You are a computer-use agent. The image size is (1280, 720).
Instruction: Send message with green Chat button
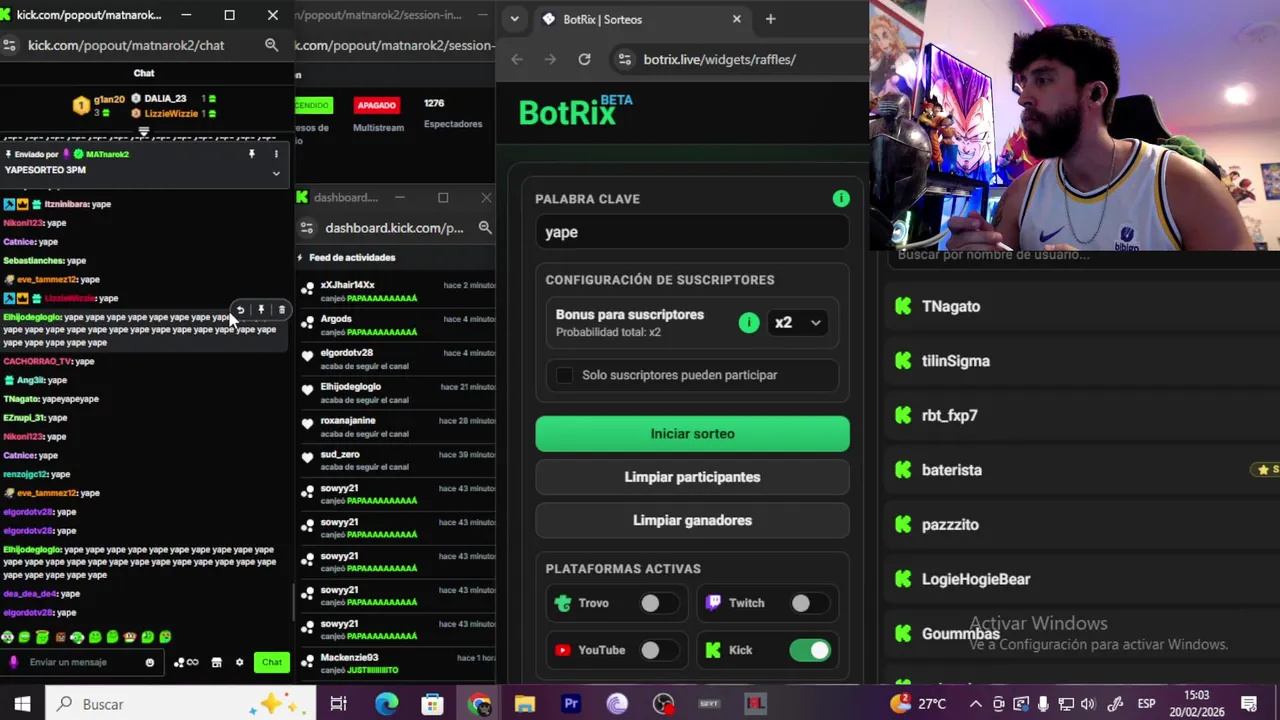coord(272,662)
